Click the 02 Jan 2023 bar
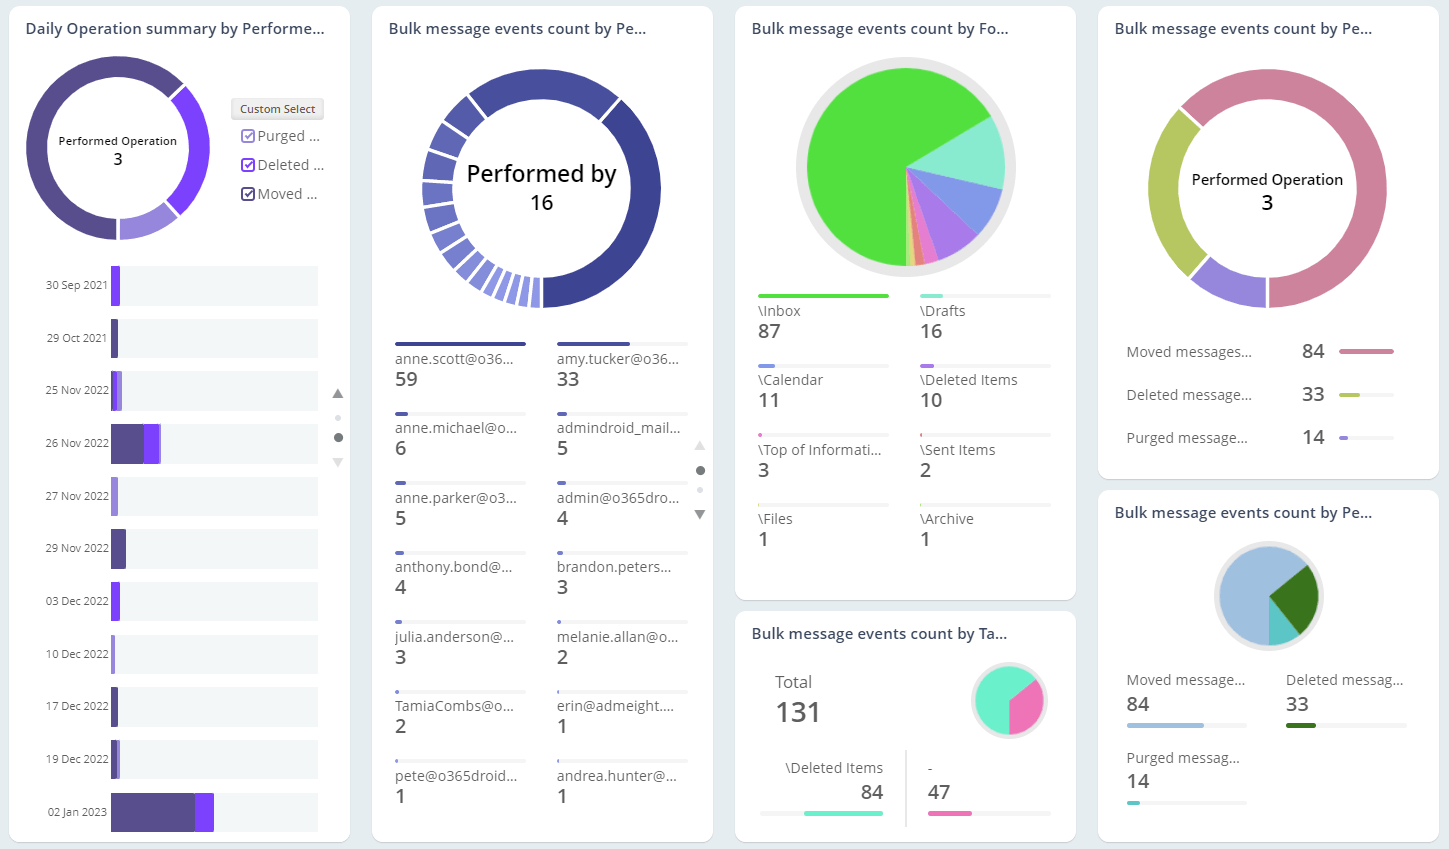Viewport: 1449px width, 849px height. tap(160, 812)
